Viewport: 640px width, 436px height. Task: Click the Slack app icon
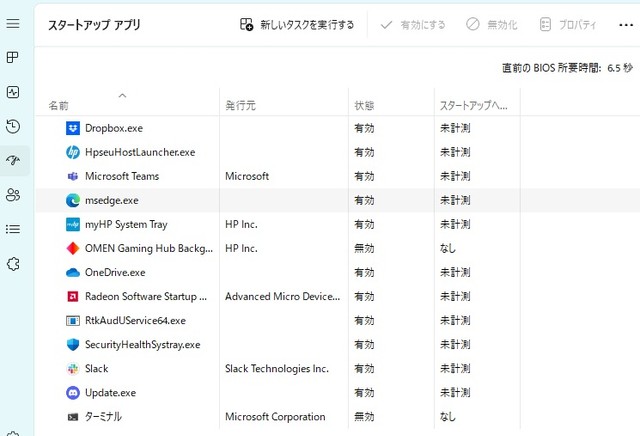[73, 369]
